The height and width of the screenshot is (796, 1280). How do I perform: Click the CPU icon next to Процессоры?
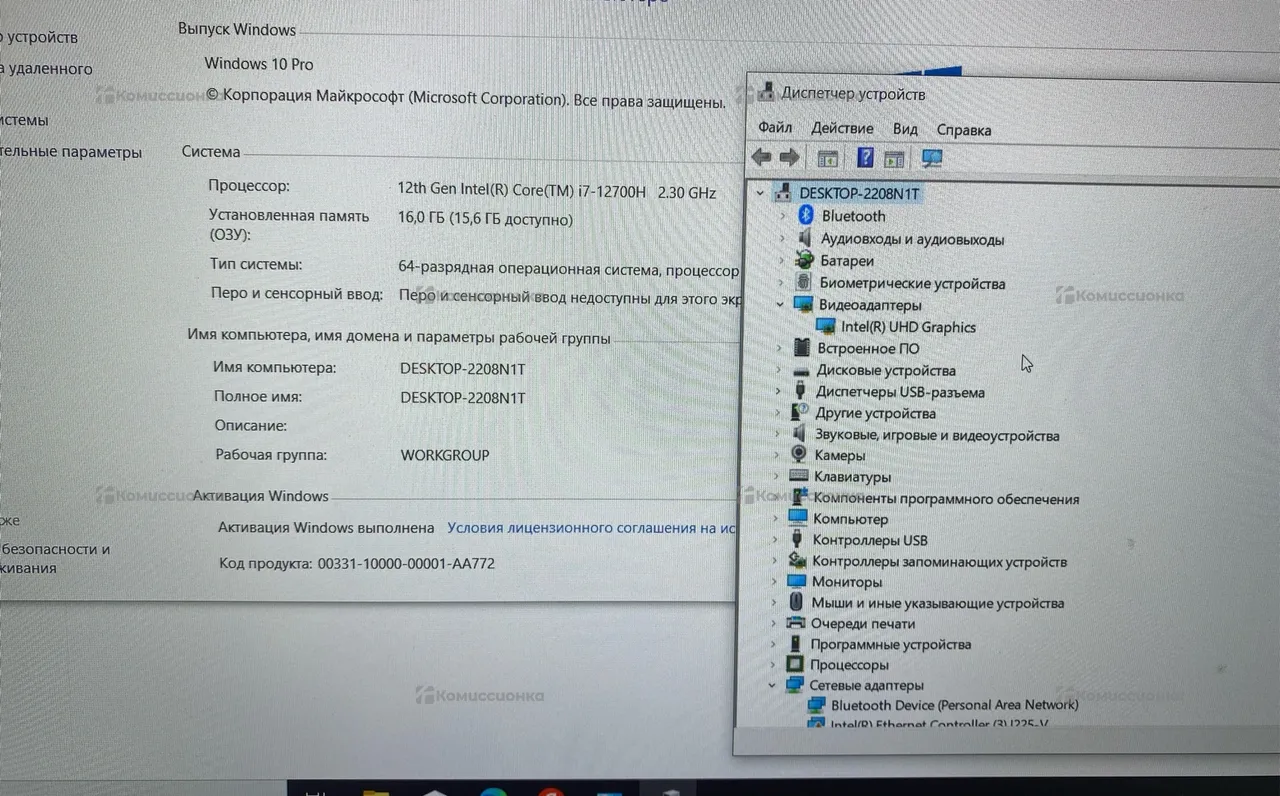(795, 664)
